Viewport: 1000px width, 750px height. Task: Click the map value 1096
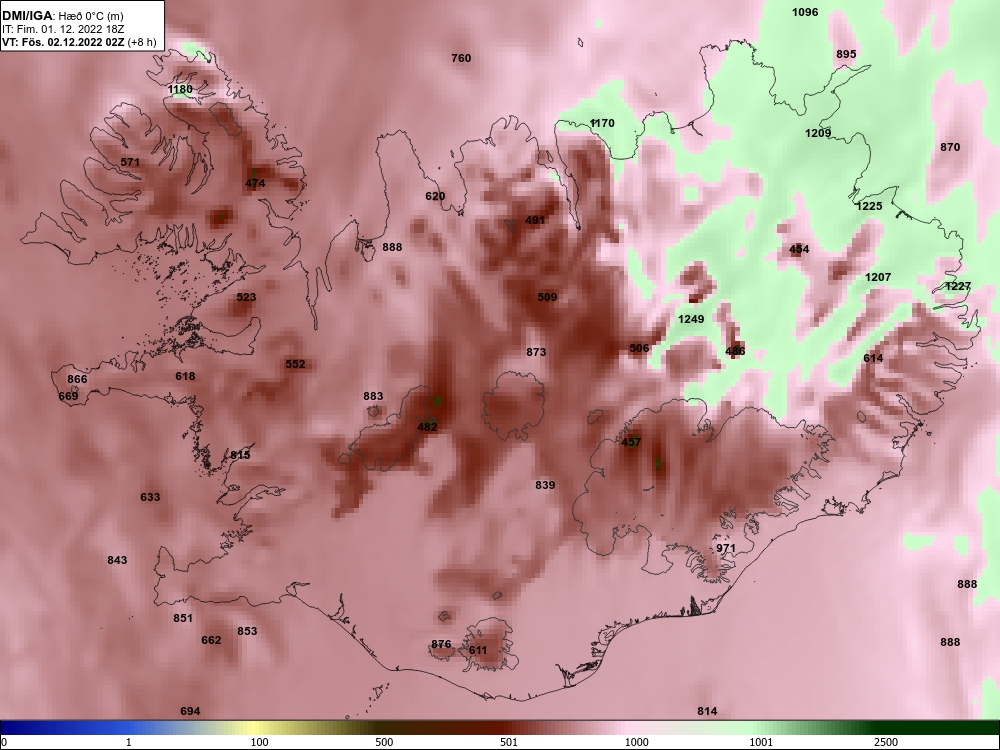pyautogui.click(x=805, y=12)
